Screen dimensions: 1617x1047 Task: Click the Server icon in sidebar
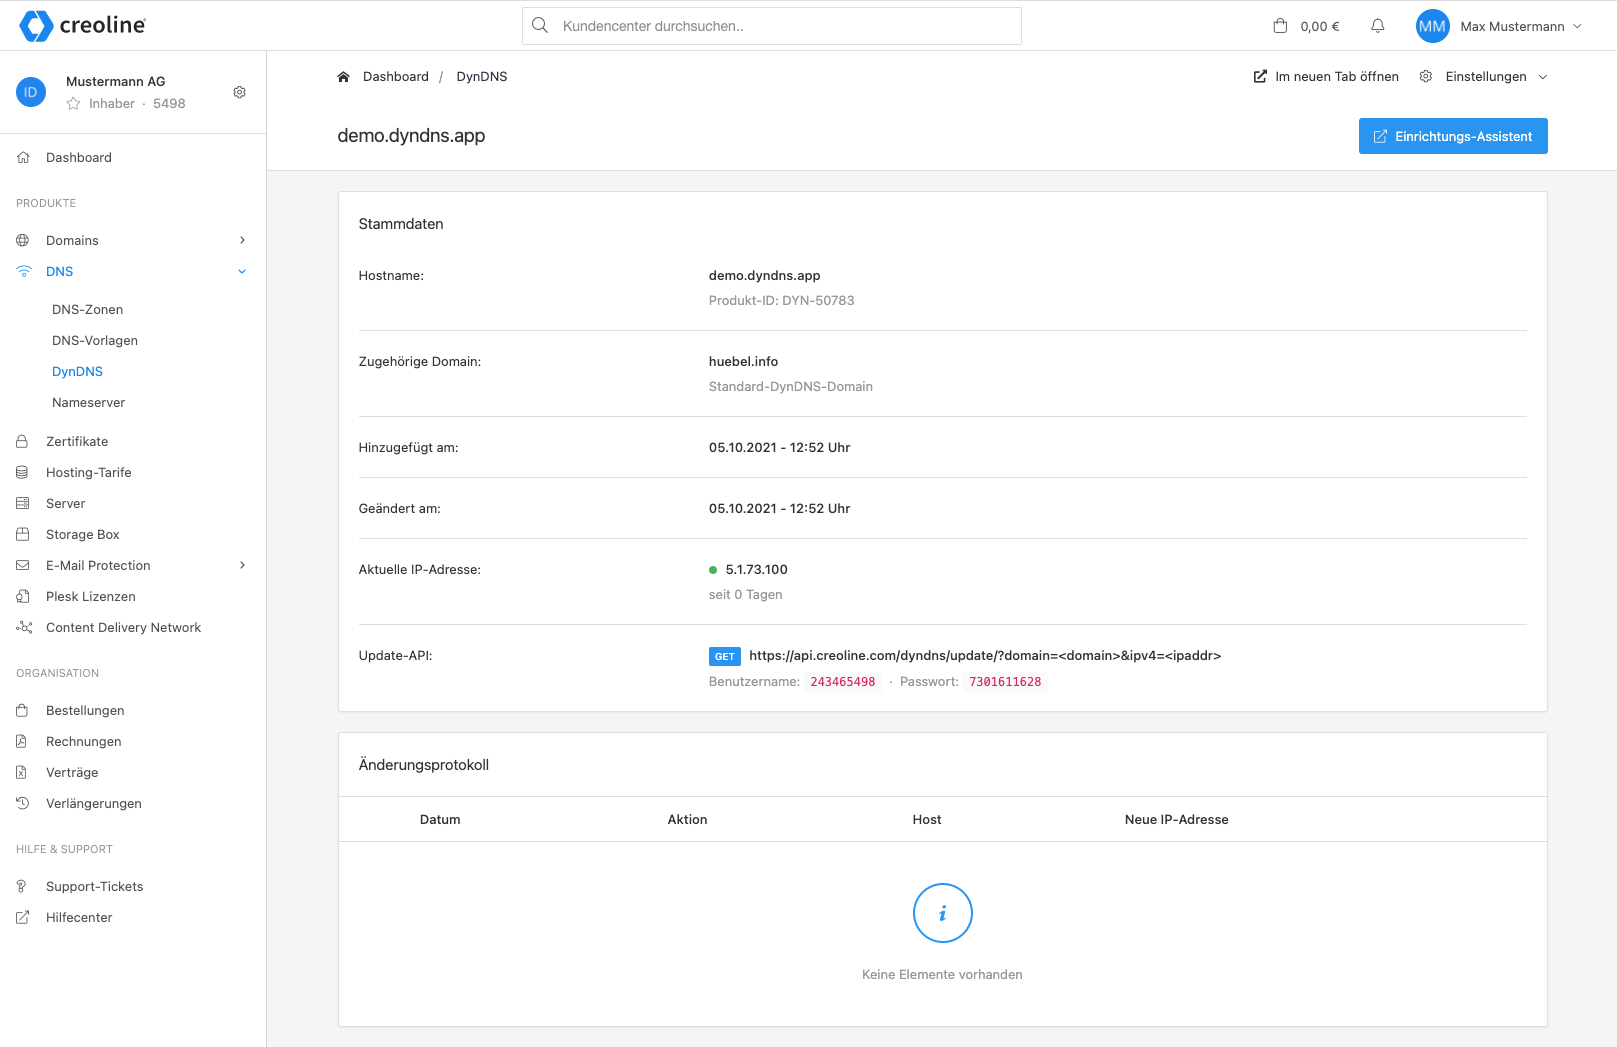tap(22, 503)
